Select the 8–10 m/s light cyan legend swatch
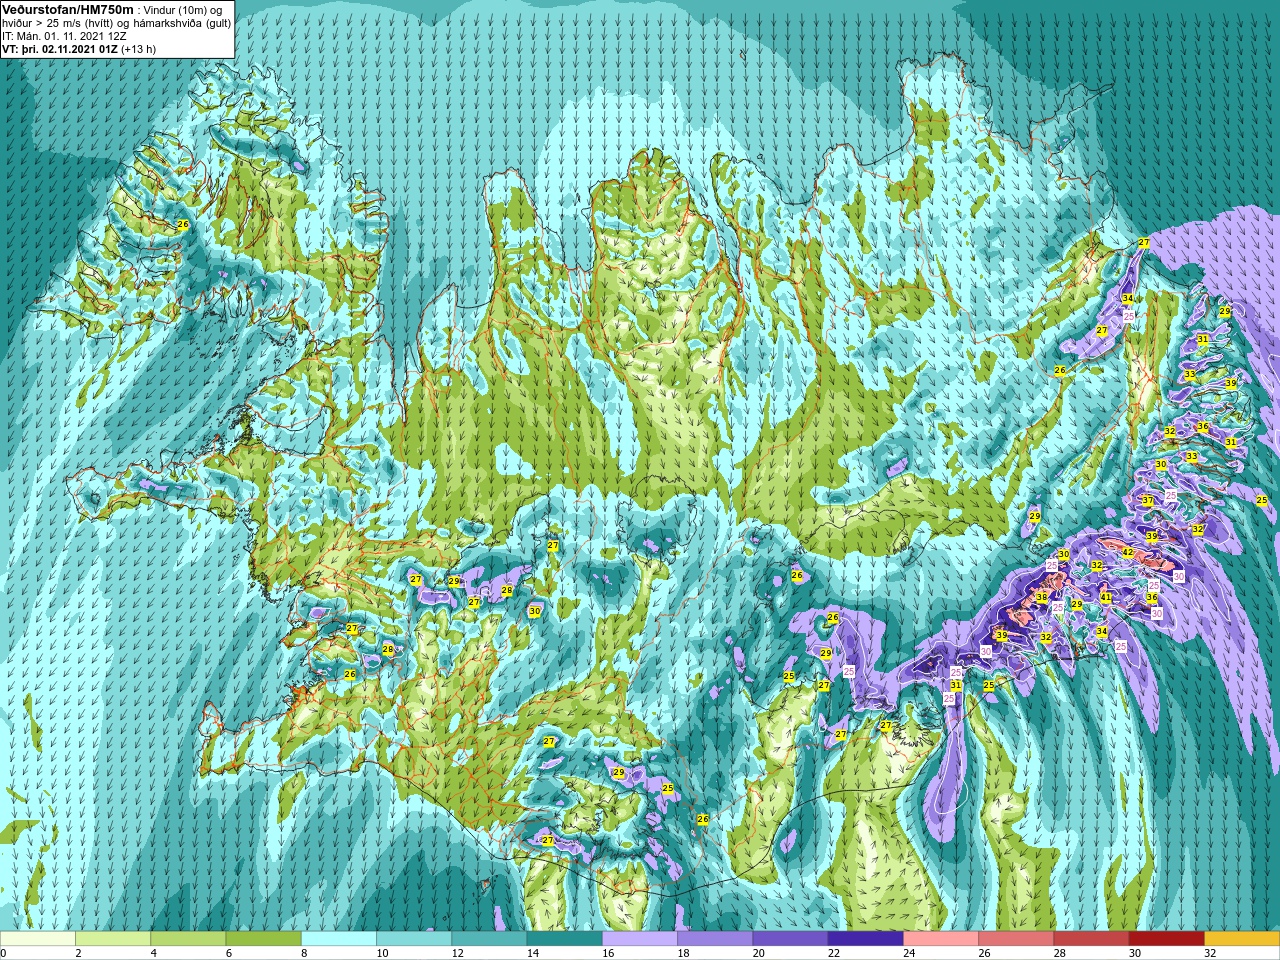This screenshot has height=960, width=1280. [x=339, y=939]
